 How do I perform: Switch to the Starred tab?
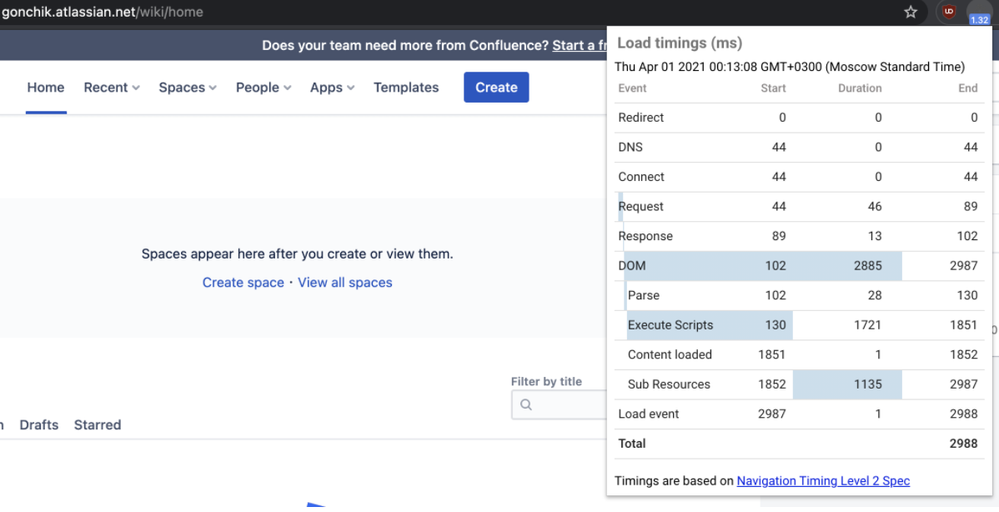[x=97, y=425]
